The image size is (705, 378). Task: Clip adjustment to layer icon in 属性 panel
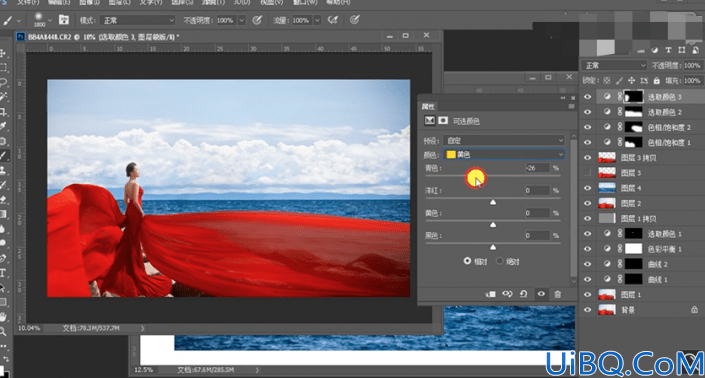tap(491, 294)
